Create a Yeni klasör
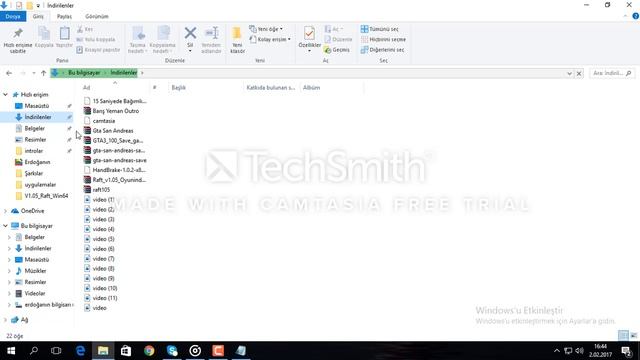The height and width of the screenshot is (360, 640). click(237, 40)
